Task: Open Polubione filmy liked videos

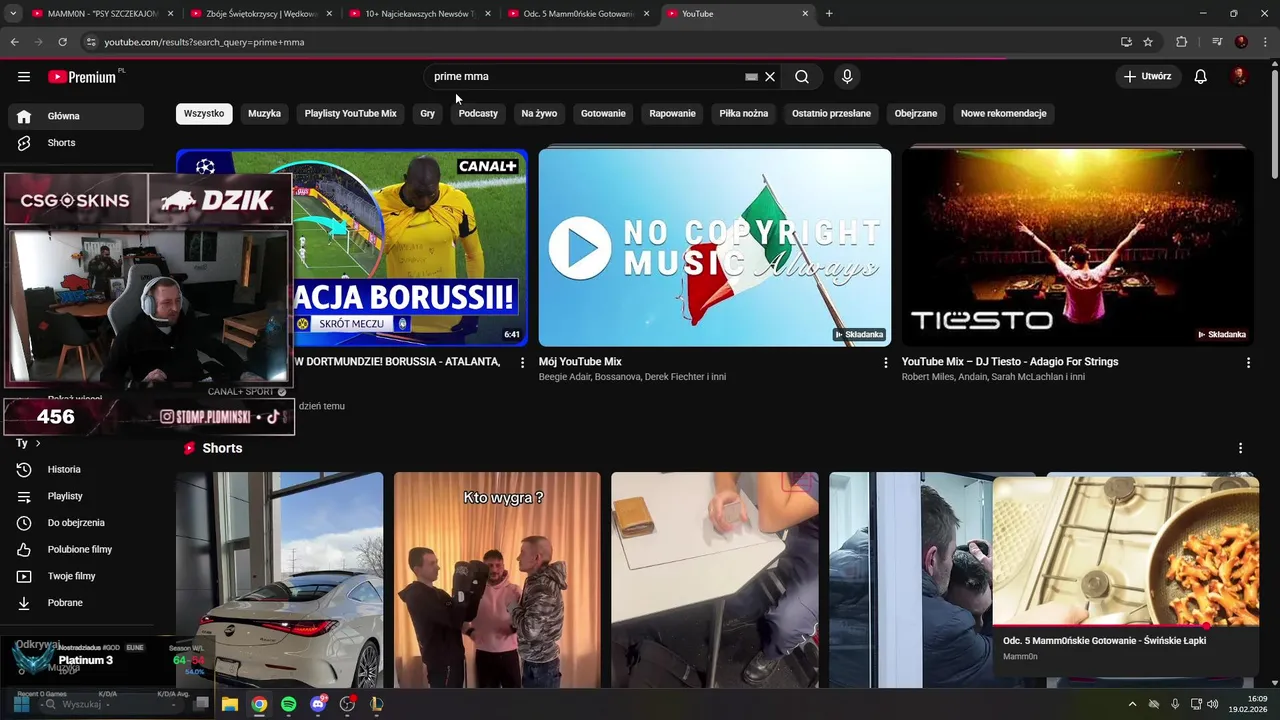Action: point(76,550)
